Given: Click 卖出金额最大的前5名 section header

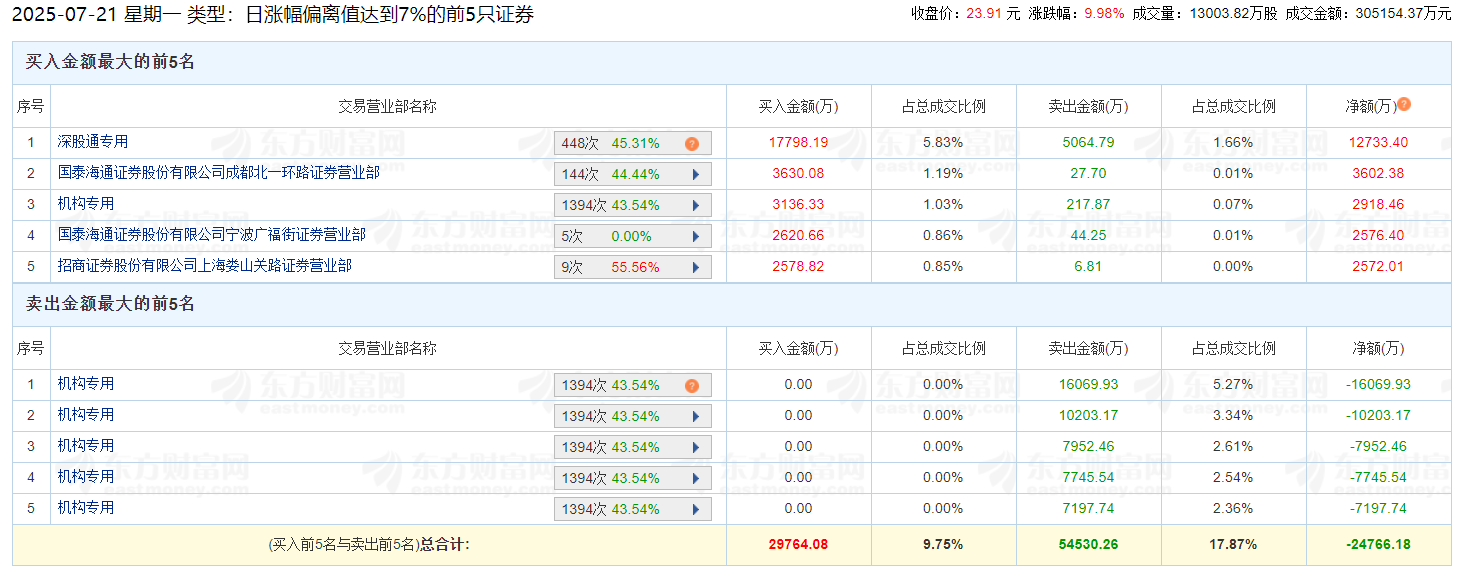Looking at the screenshot, I should [110, 304].
